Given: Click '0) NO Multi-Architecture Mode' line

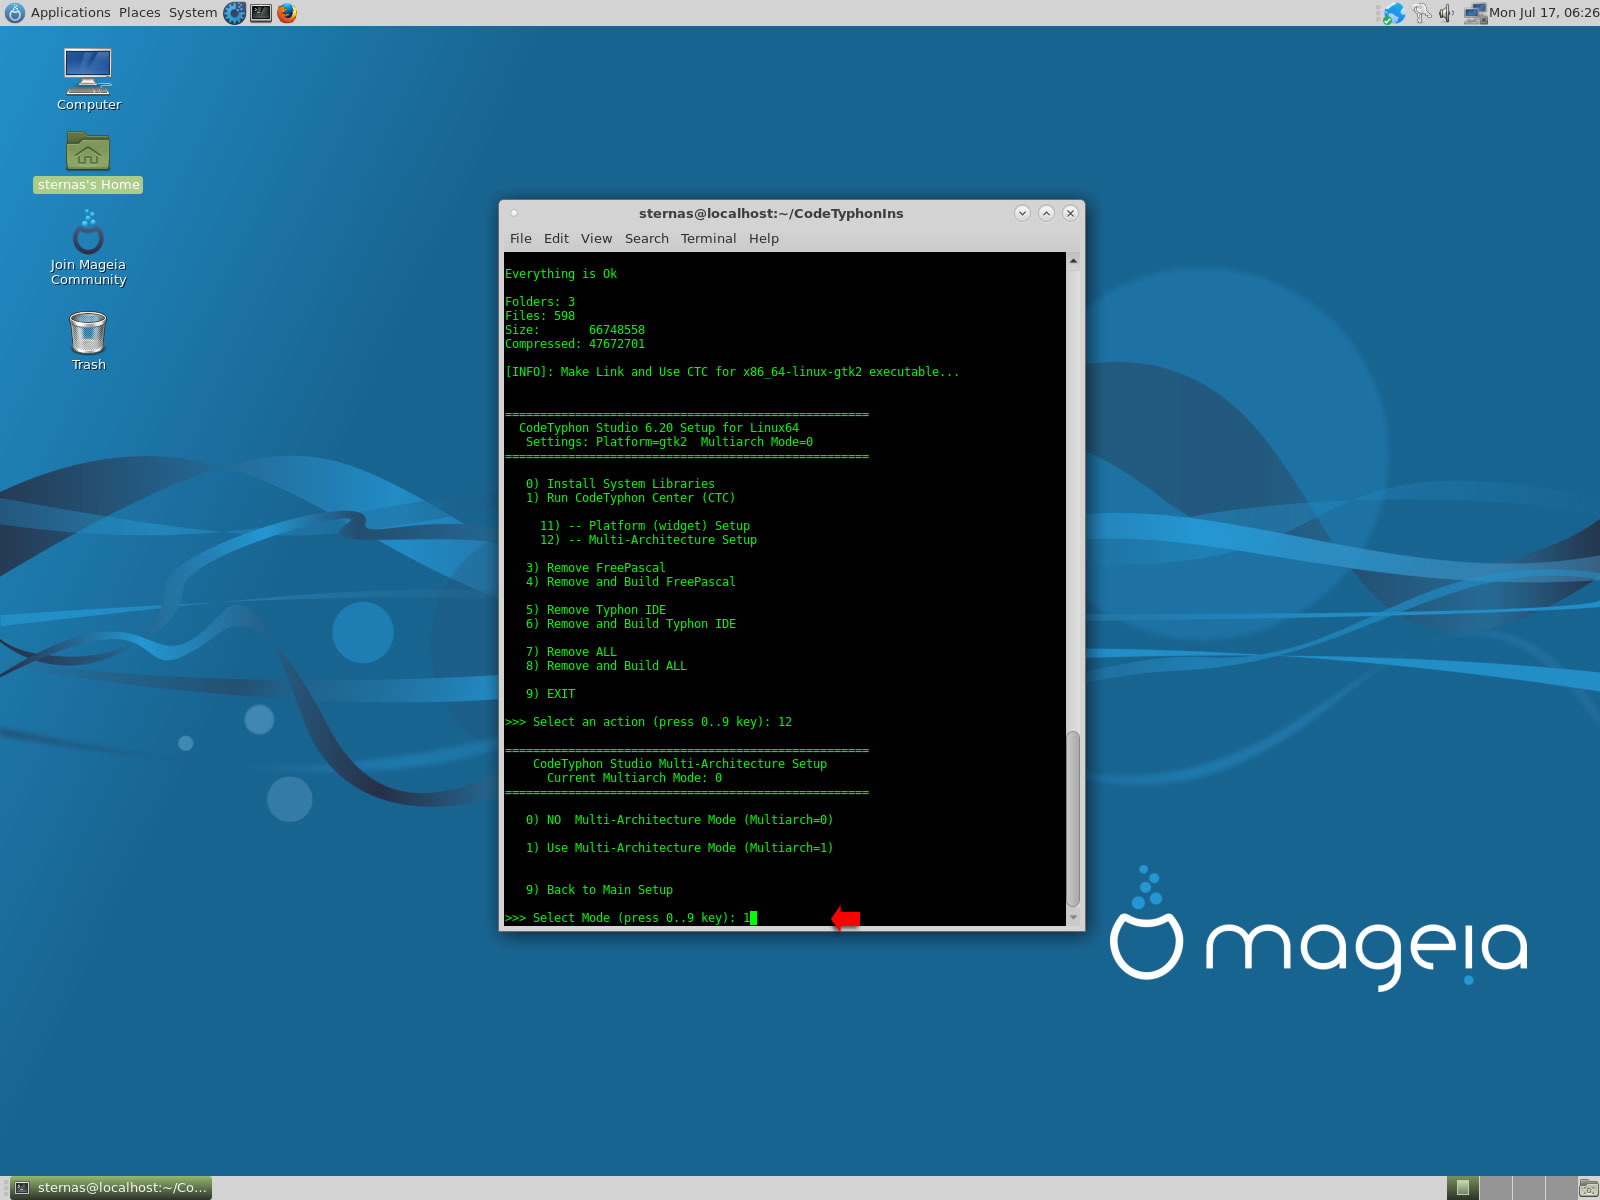Looking at the screenshot, I should 679,820.
